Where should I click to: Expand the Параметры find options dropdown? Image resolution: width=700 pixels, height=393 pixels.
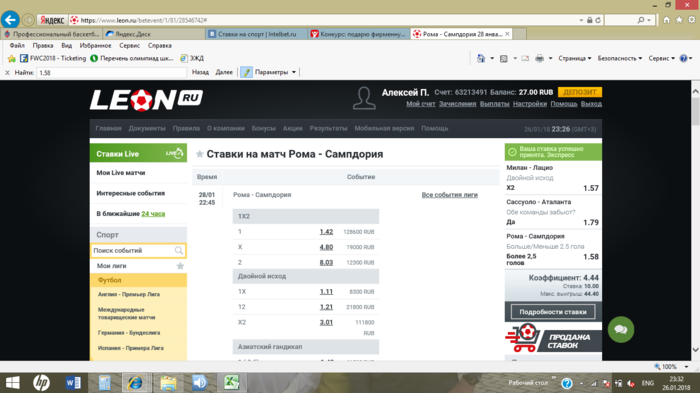click(294, 72)
